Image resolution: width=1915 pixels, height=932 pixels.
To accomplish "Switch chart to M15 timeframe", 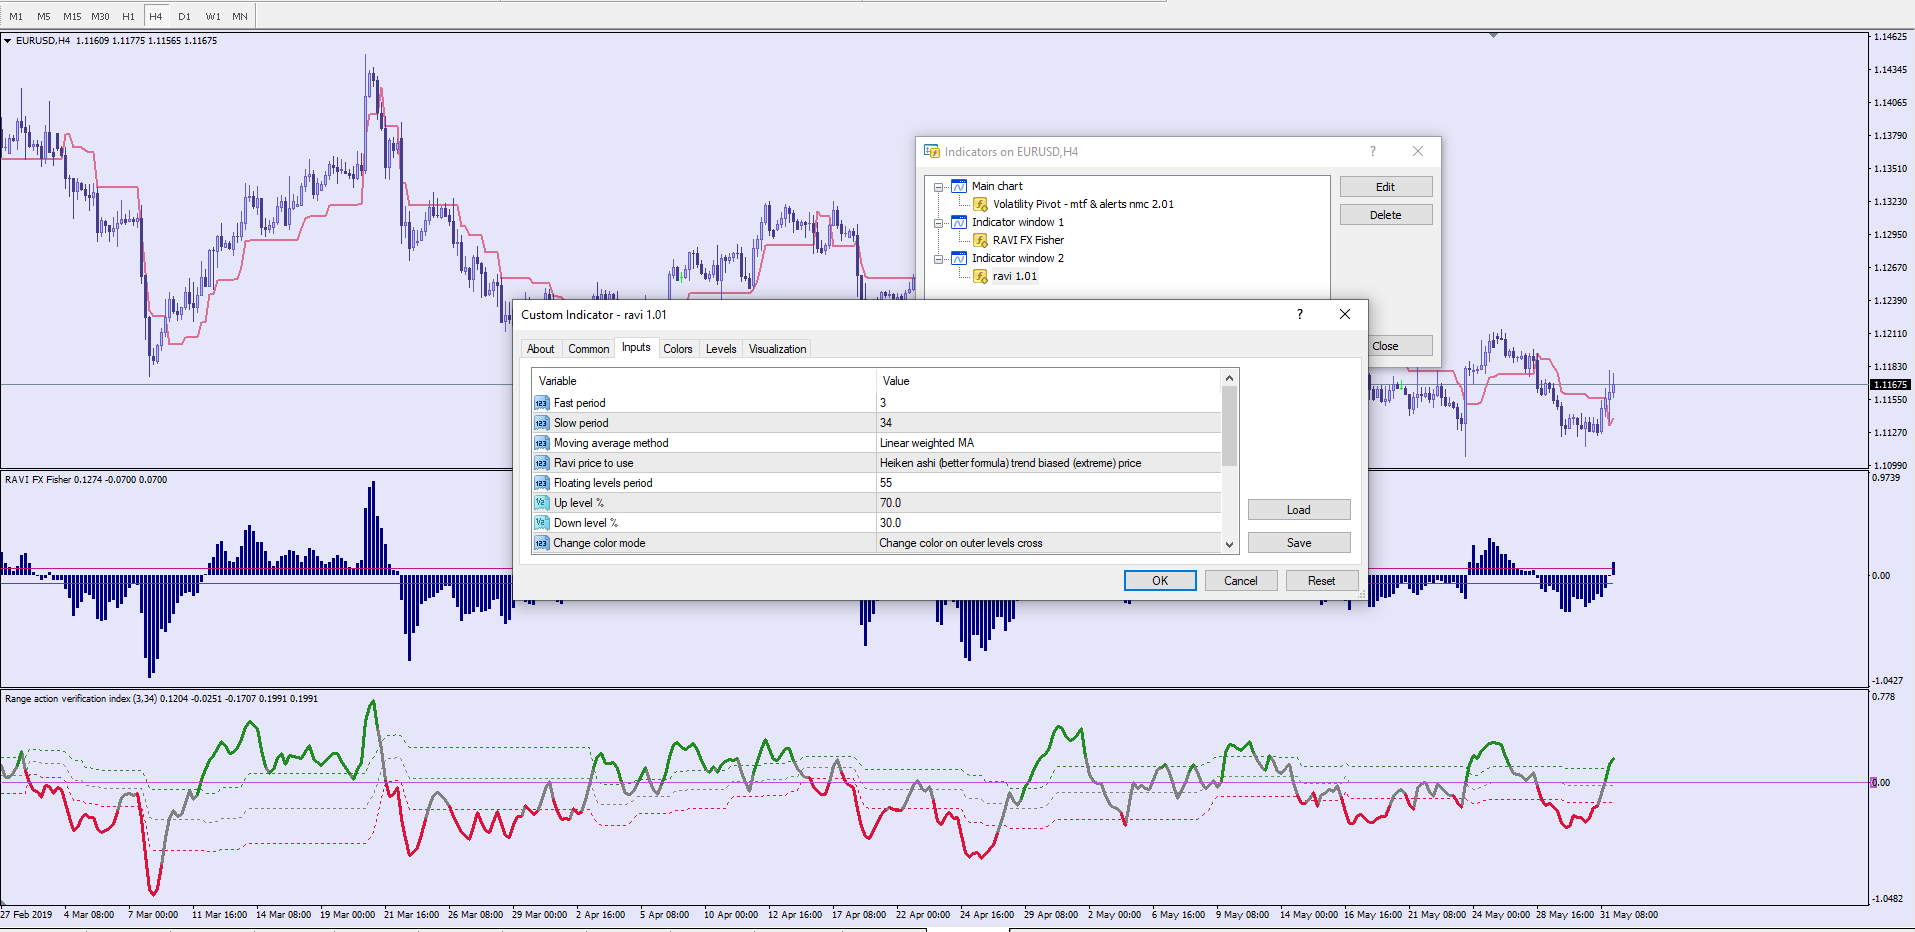I will (72, 16).
